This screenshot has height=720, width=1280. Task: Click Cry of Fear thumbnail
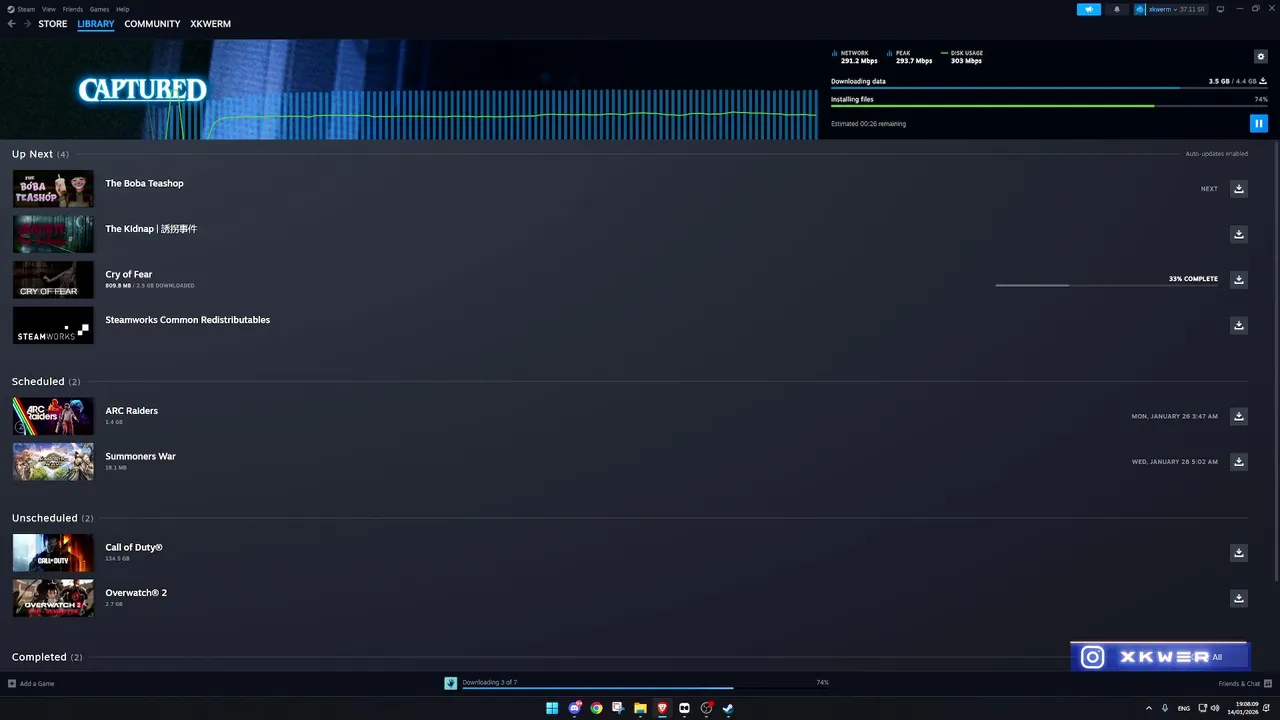coord(53,280)
